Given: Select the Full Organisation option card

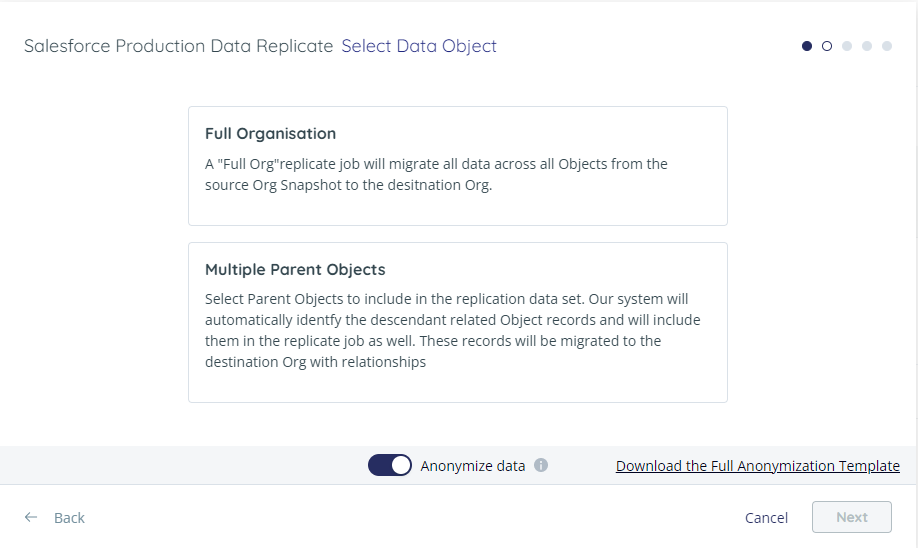Looking at the screenshot, I should (x=458, y=166).
